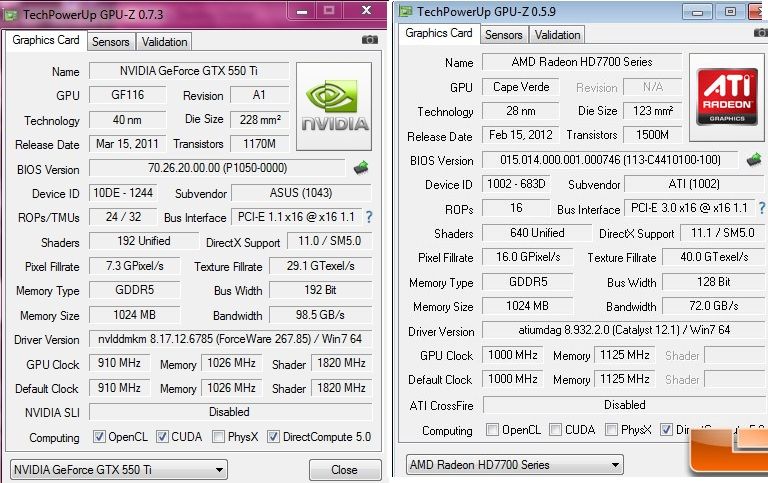Click the ASUS (1043) subvendor value
Viewport: 768px width, 483px height.
[301, 193]
